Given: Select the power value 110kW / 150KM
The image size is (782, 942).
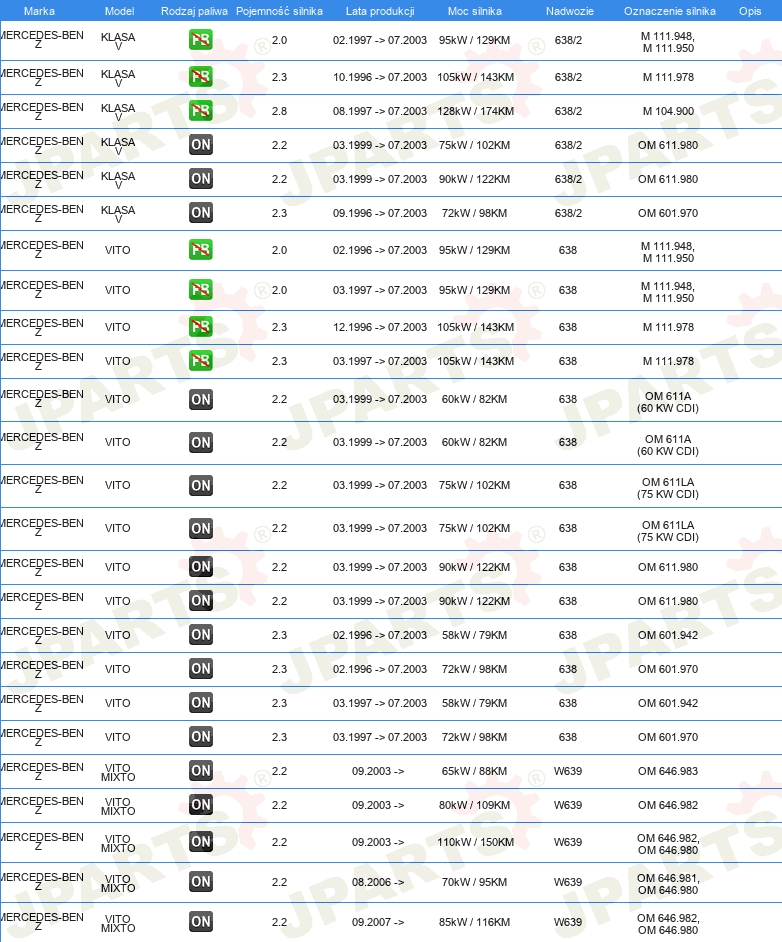Looking at the screenshot, I should click(x=475, y=842).
